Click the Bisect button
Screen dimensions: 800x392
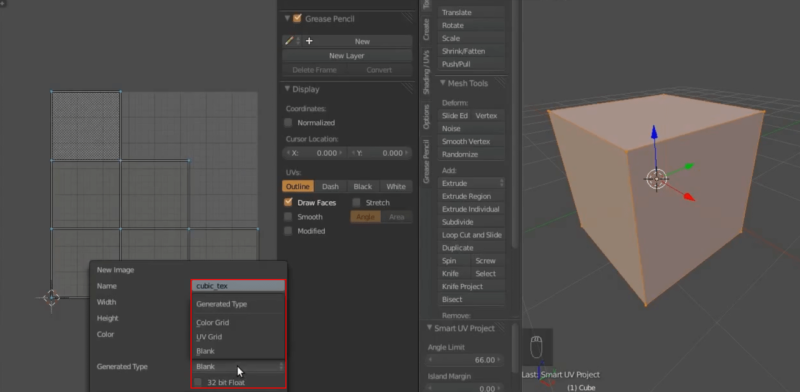point(472,299)
